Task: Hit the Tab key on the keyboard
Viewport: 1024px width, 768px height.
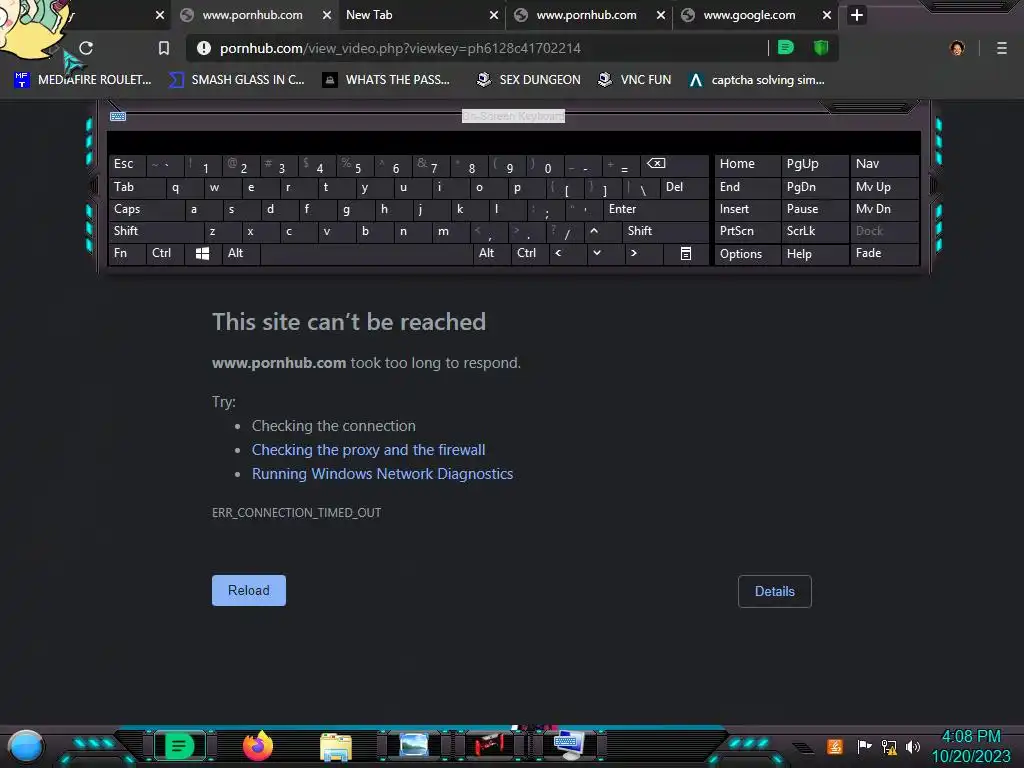Action: coord(136,187)
